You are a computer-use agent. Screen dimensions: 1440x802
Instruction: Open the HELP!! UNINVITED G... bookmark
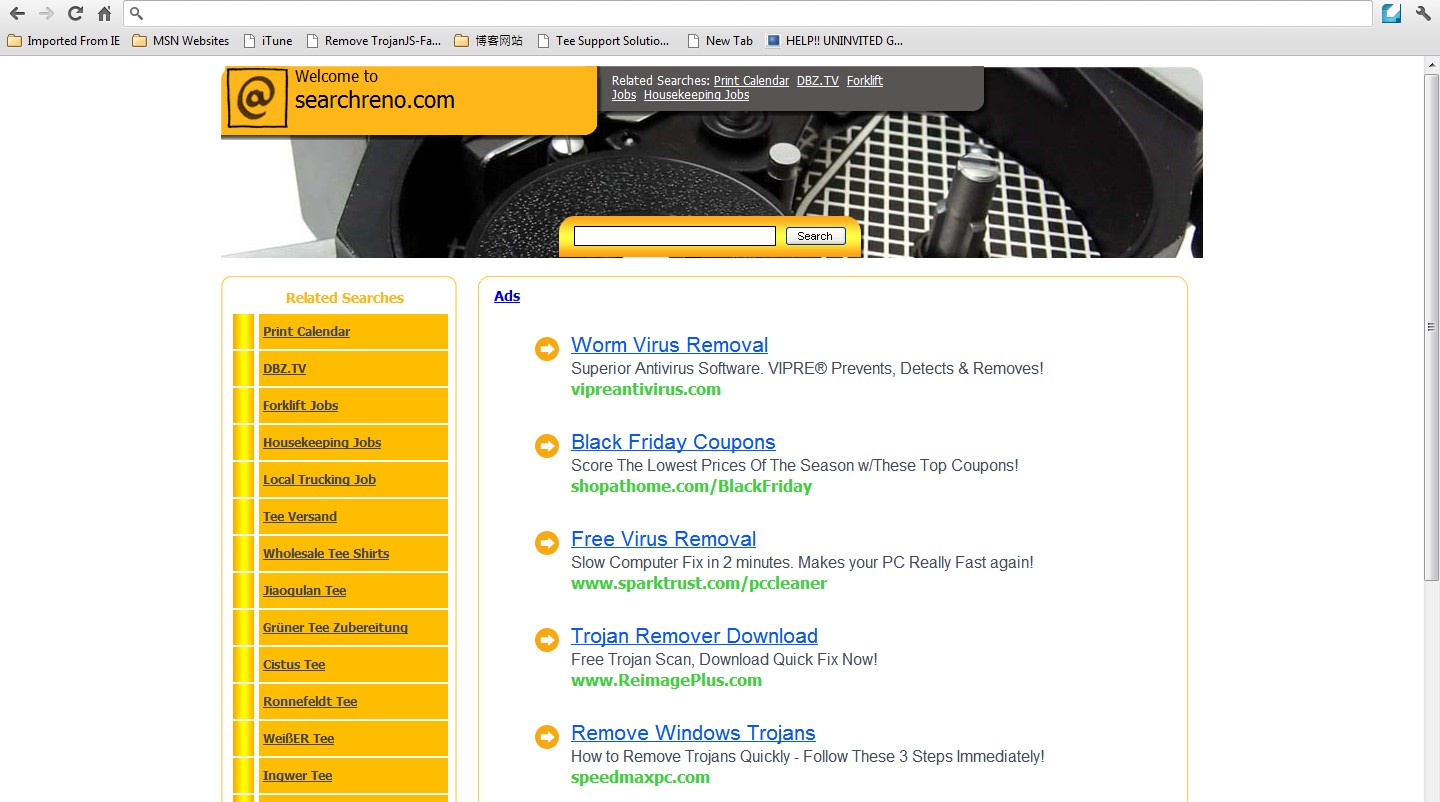pyautogui.click(x=835, y=41)
